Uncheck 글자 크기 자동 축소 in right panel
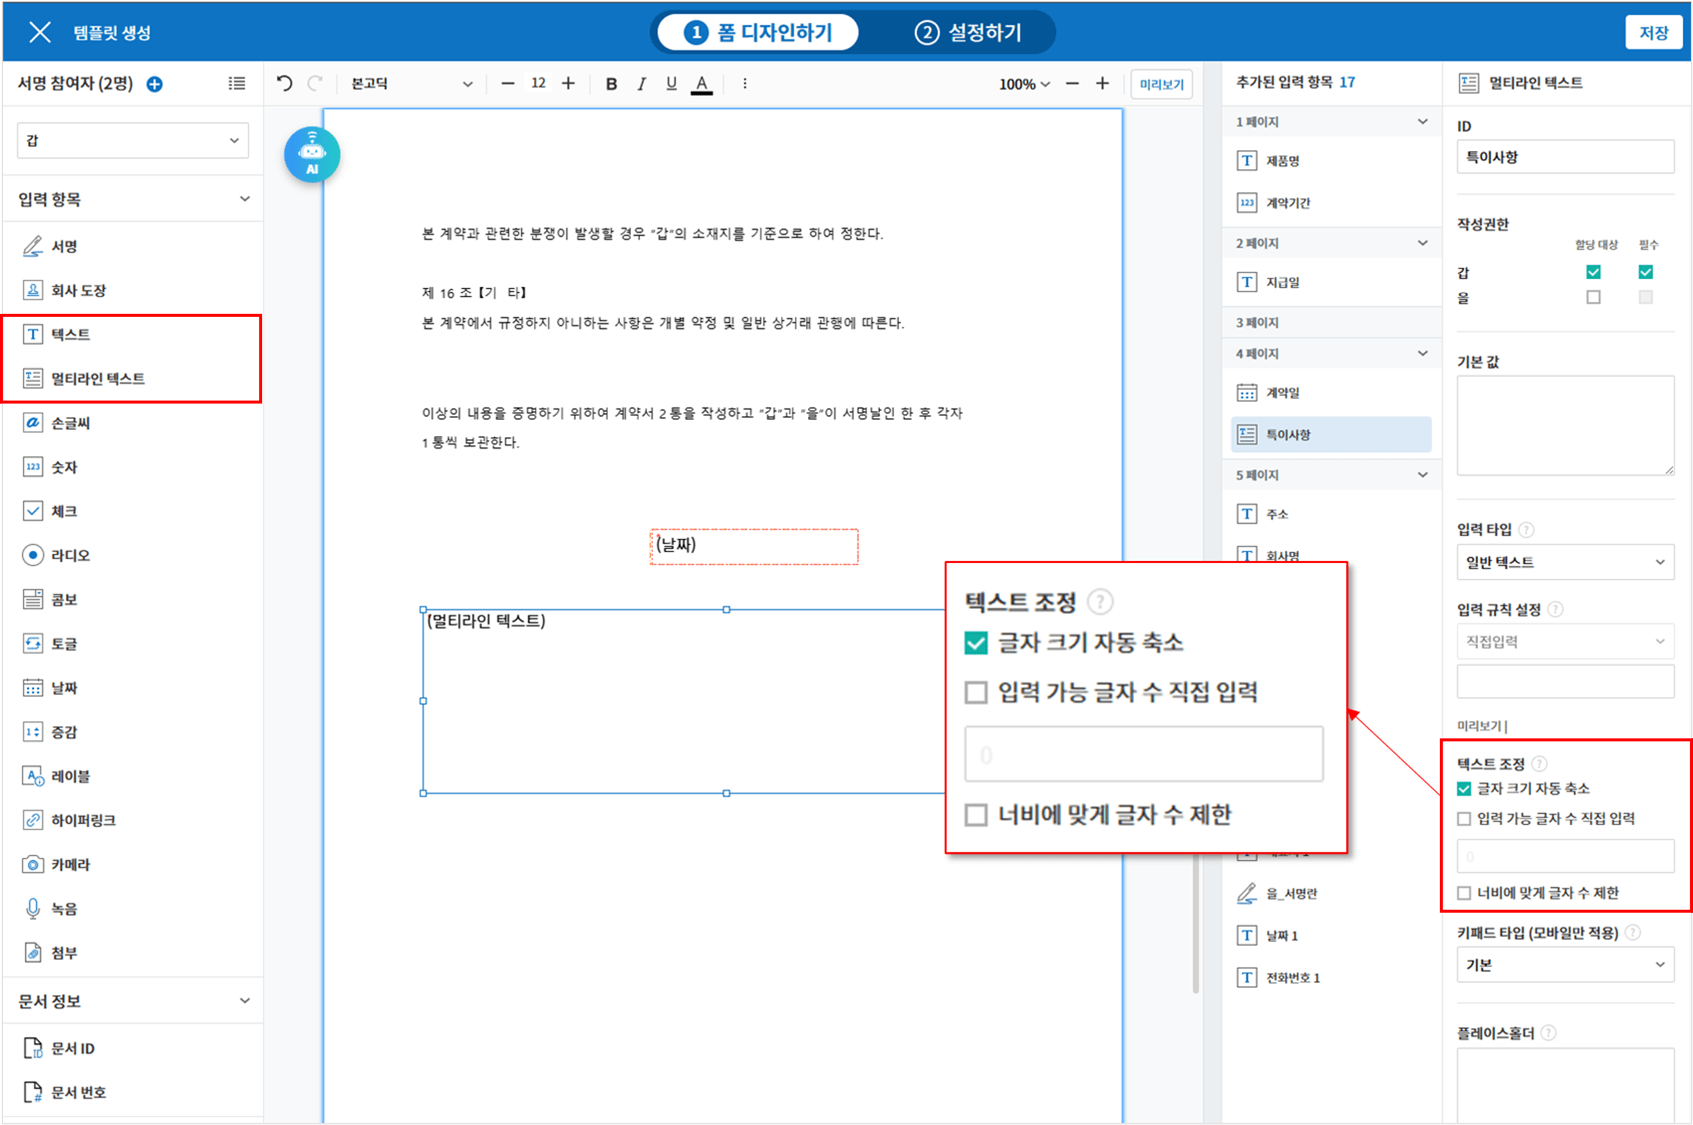This screenshot has width=1693, height=1125. [x=1464, y=789]
